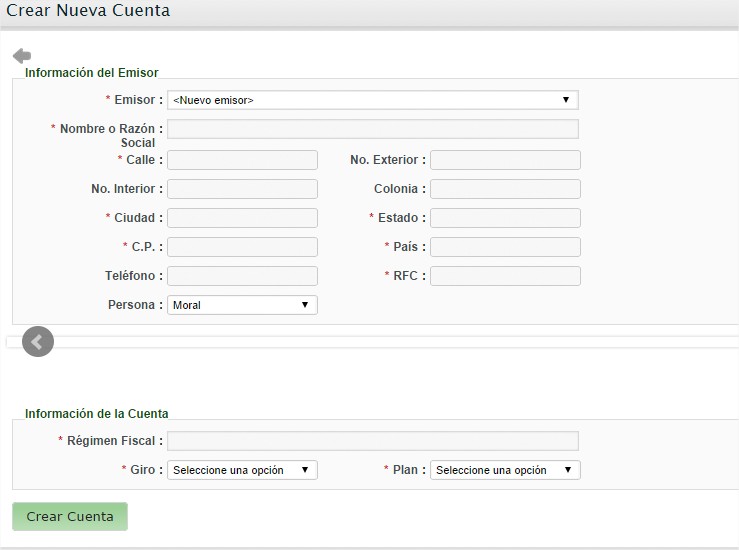Click the Crear Cuenta button

coord(70,517)
